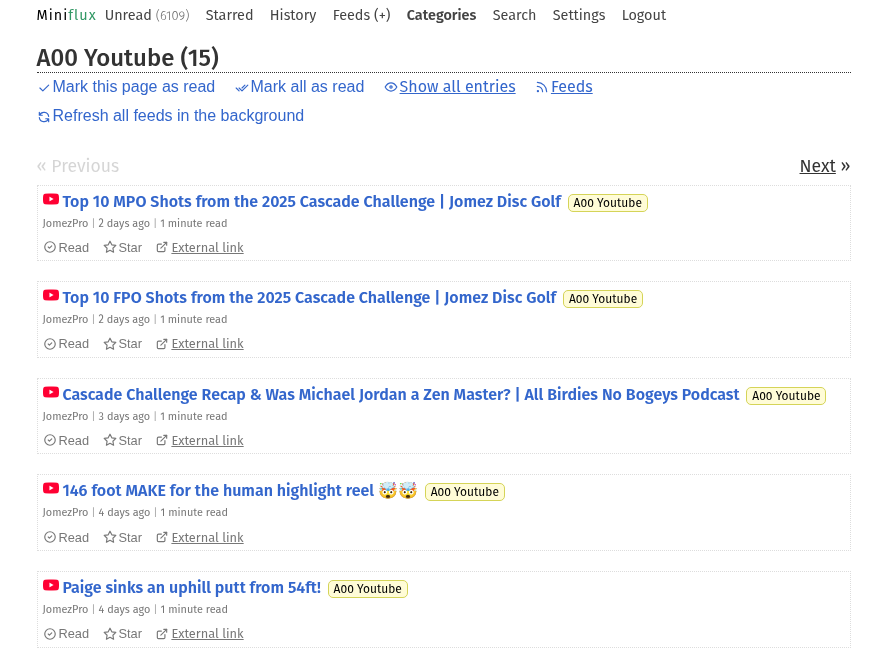
Task: Toggle Read status on Top 10 MPO Shots entry
Action: pyautogui.click(x=66, y=248)
